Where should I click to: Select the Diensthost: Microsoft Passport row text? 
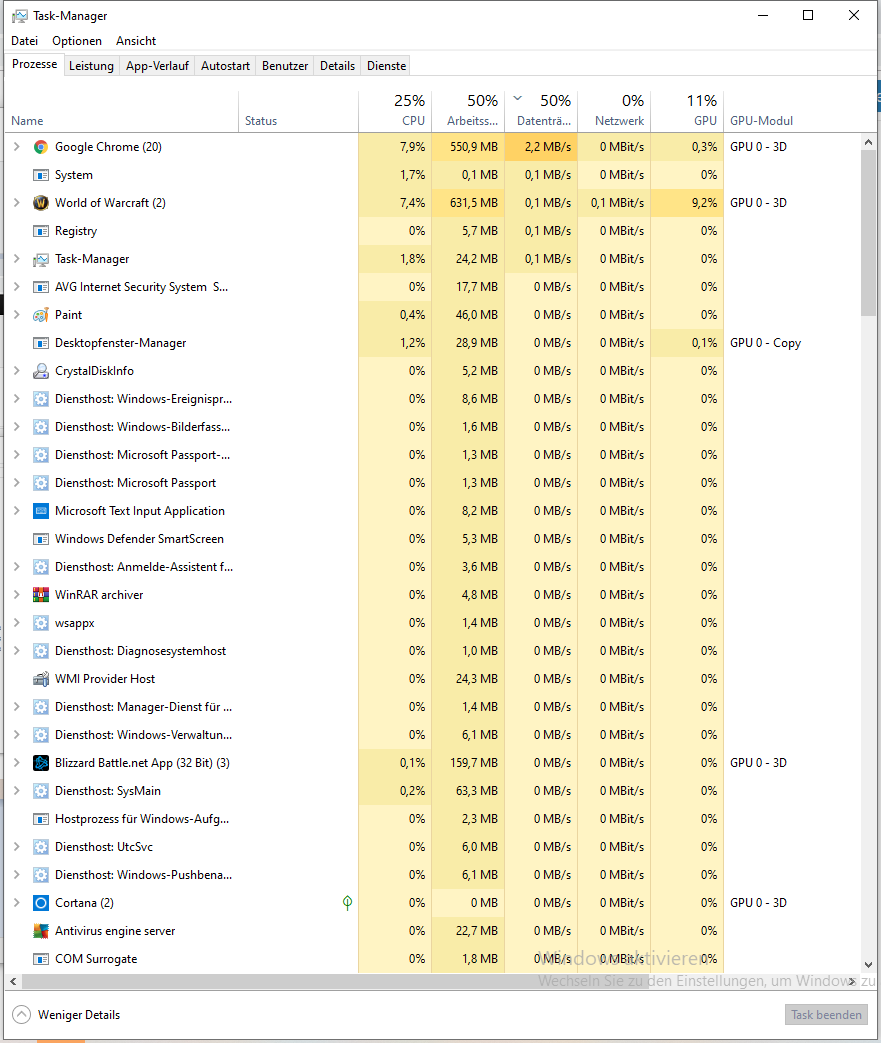[x=136, y=483]
